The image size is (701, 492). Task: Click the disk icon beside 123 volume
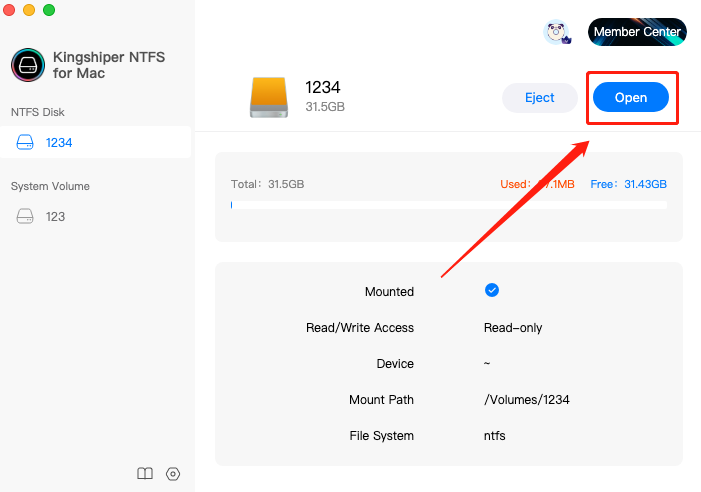25,216
